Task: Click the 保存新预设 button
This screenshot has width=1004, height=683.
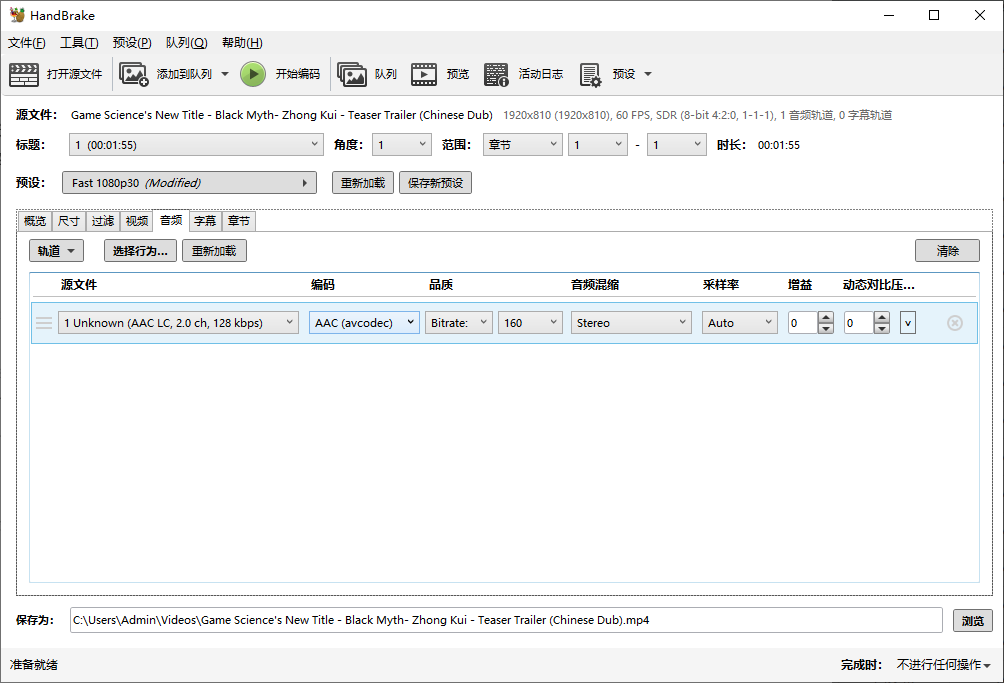Action: (435, 183)
